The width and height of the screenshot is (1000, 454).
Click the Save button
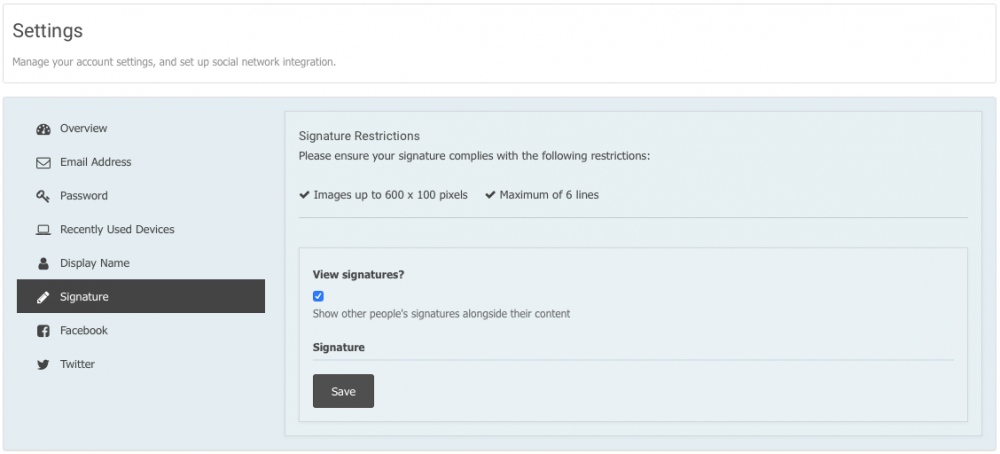(x=343, y=391)
